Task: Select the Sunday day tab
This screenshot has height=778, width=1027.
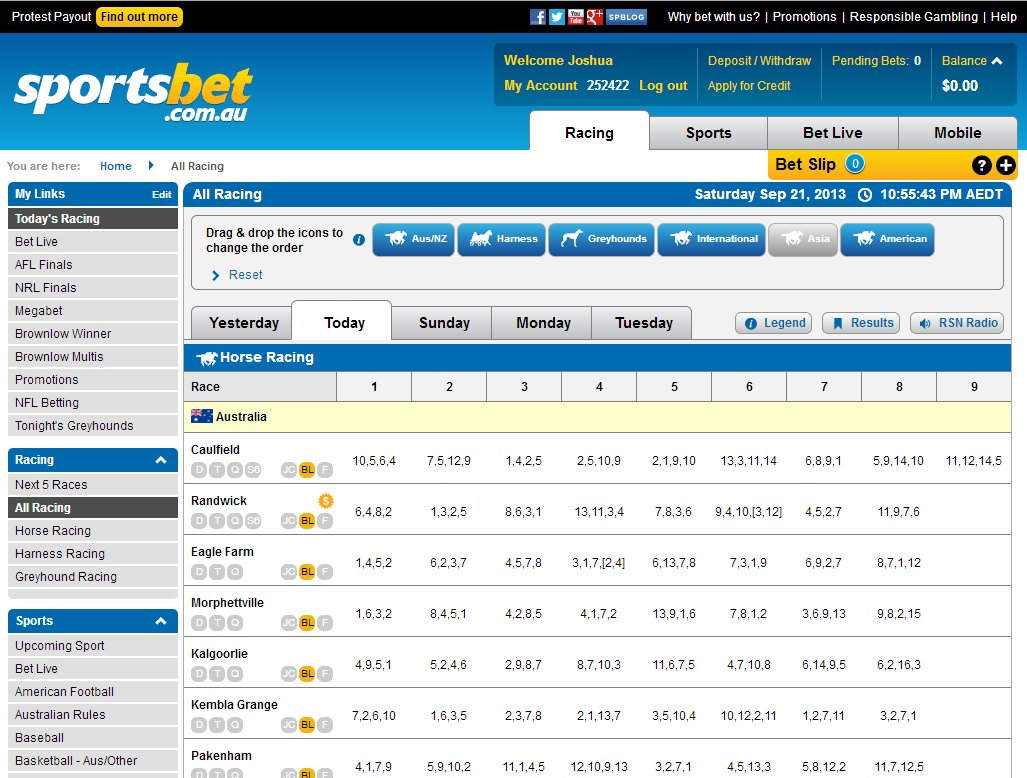Action: (x=444, y=323)
